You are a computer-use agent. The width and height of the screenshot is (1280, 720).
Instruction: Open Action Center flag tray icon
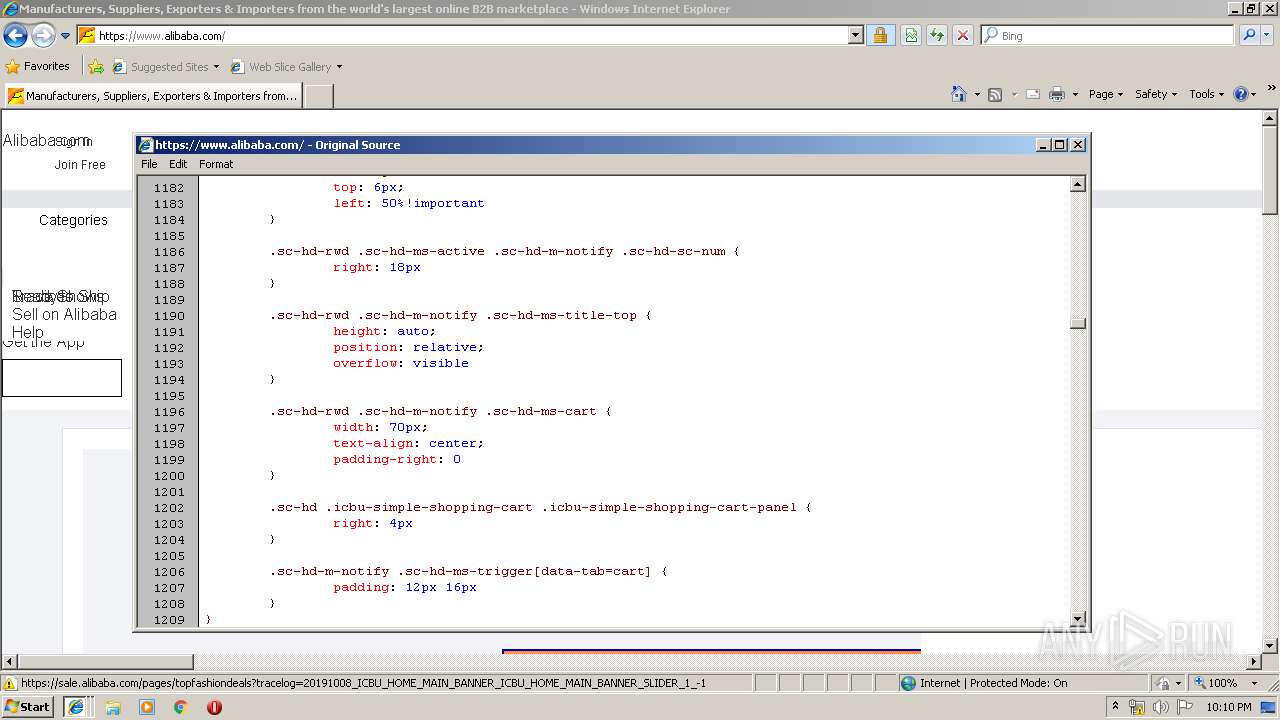(1185, 707)
